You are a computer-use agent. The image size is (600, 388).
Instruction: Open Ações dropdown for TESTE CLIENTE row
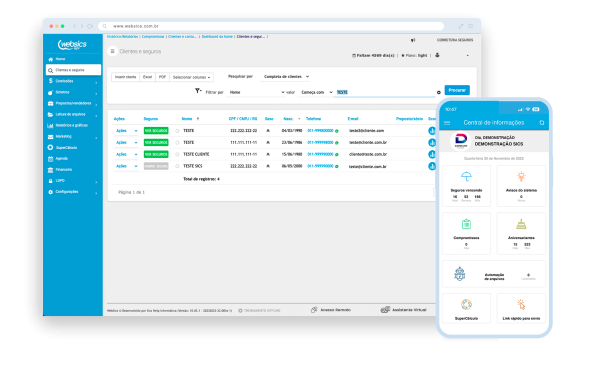pyautogui.click(x=126, y=155)
